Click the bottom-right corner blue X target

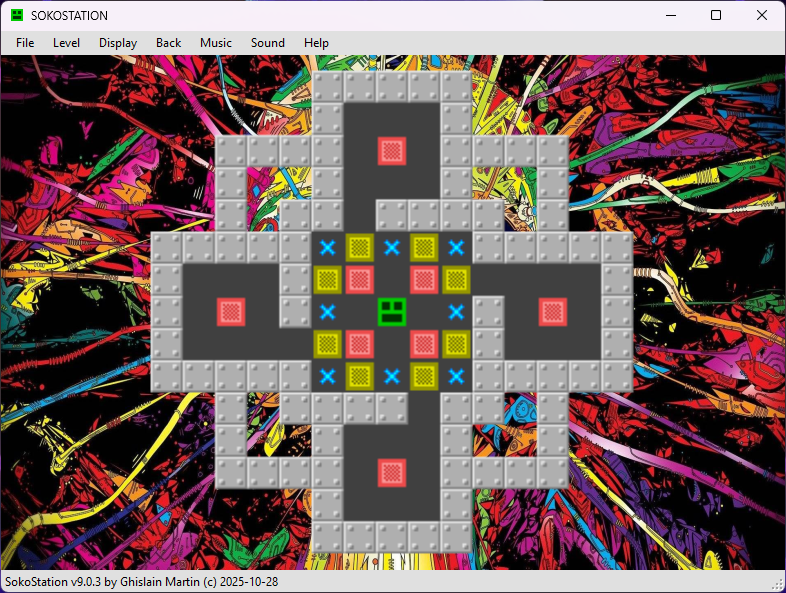click(456, 376)
